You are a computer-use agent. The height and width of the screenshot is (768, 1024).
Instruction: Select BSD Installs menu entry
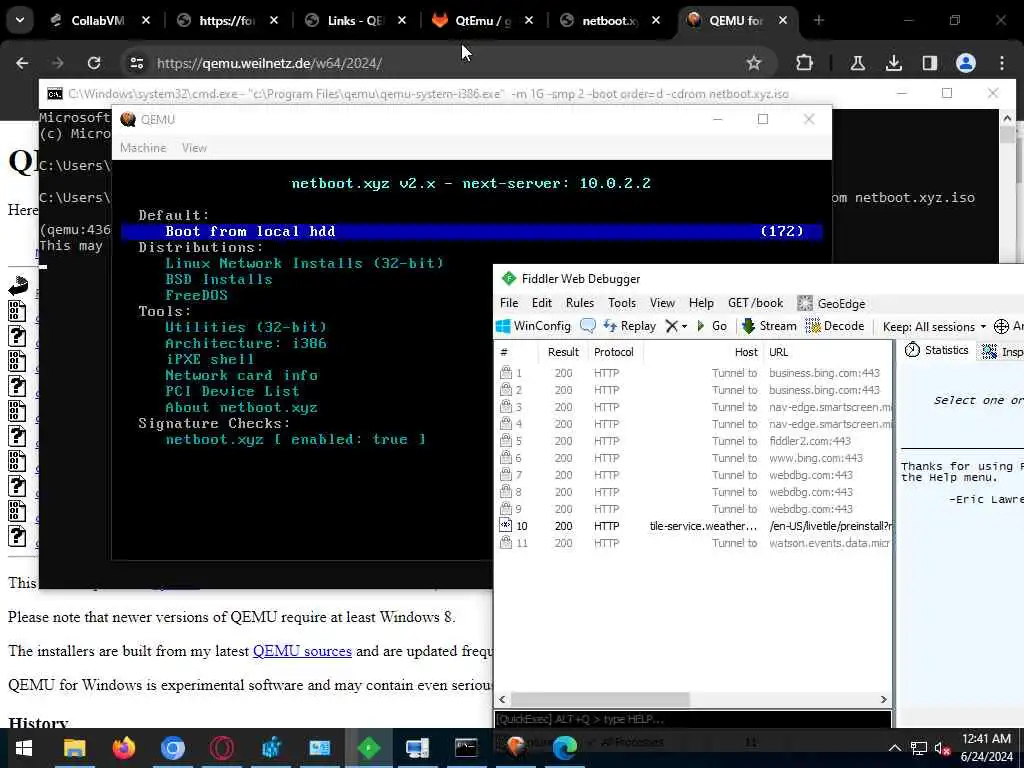(219, 279)
